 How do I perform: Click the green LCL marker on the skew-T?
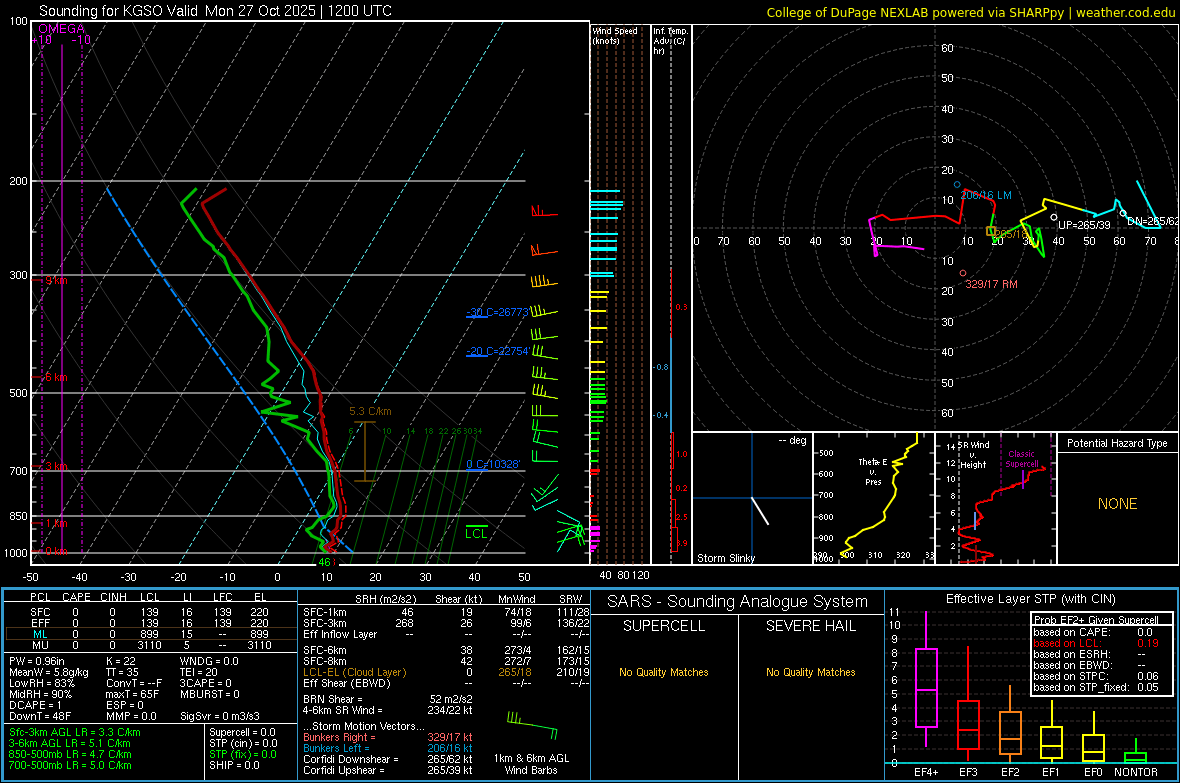coord(476,533)
